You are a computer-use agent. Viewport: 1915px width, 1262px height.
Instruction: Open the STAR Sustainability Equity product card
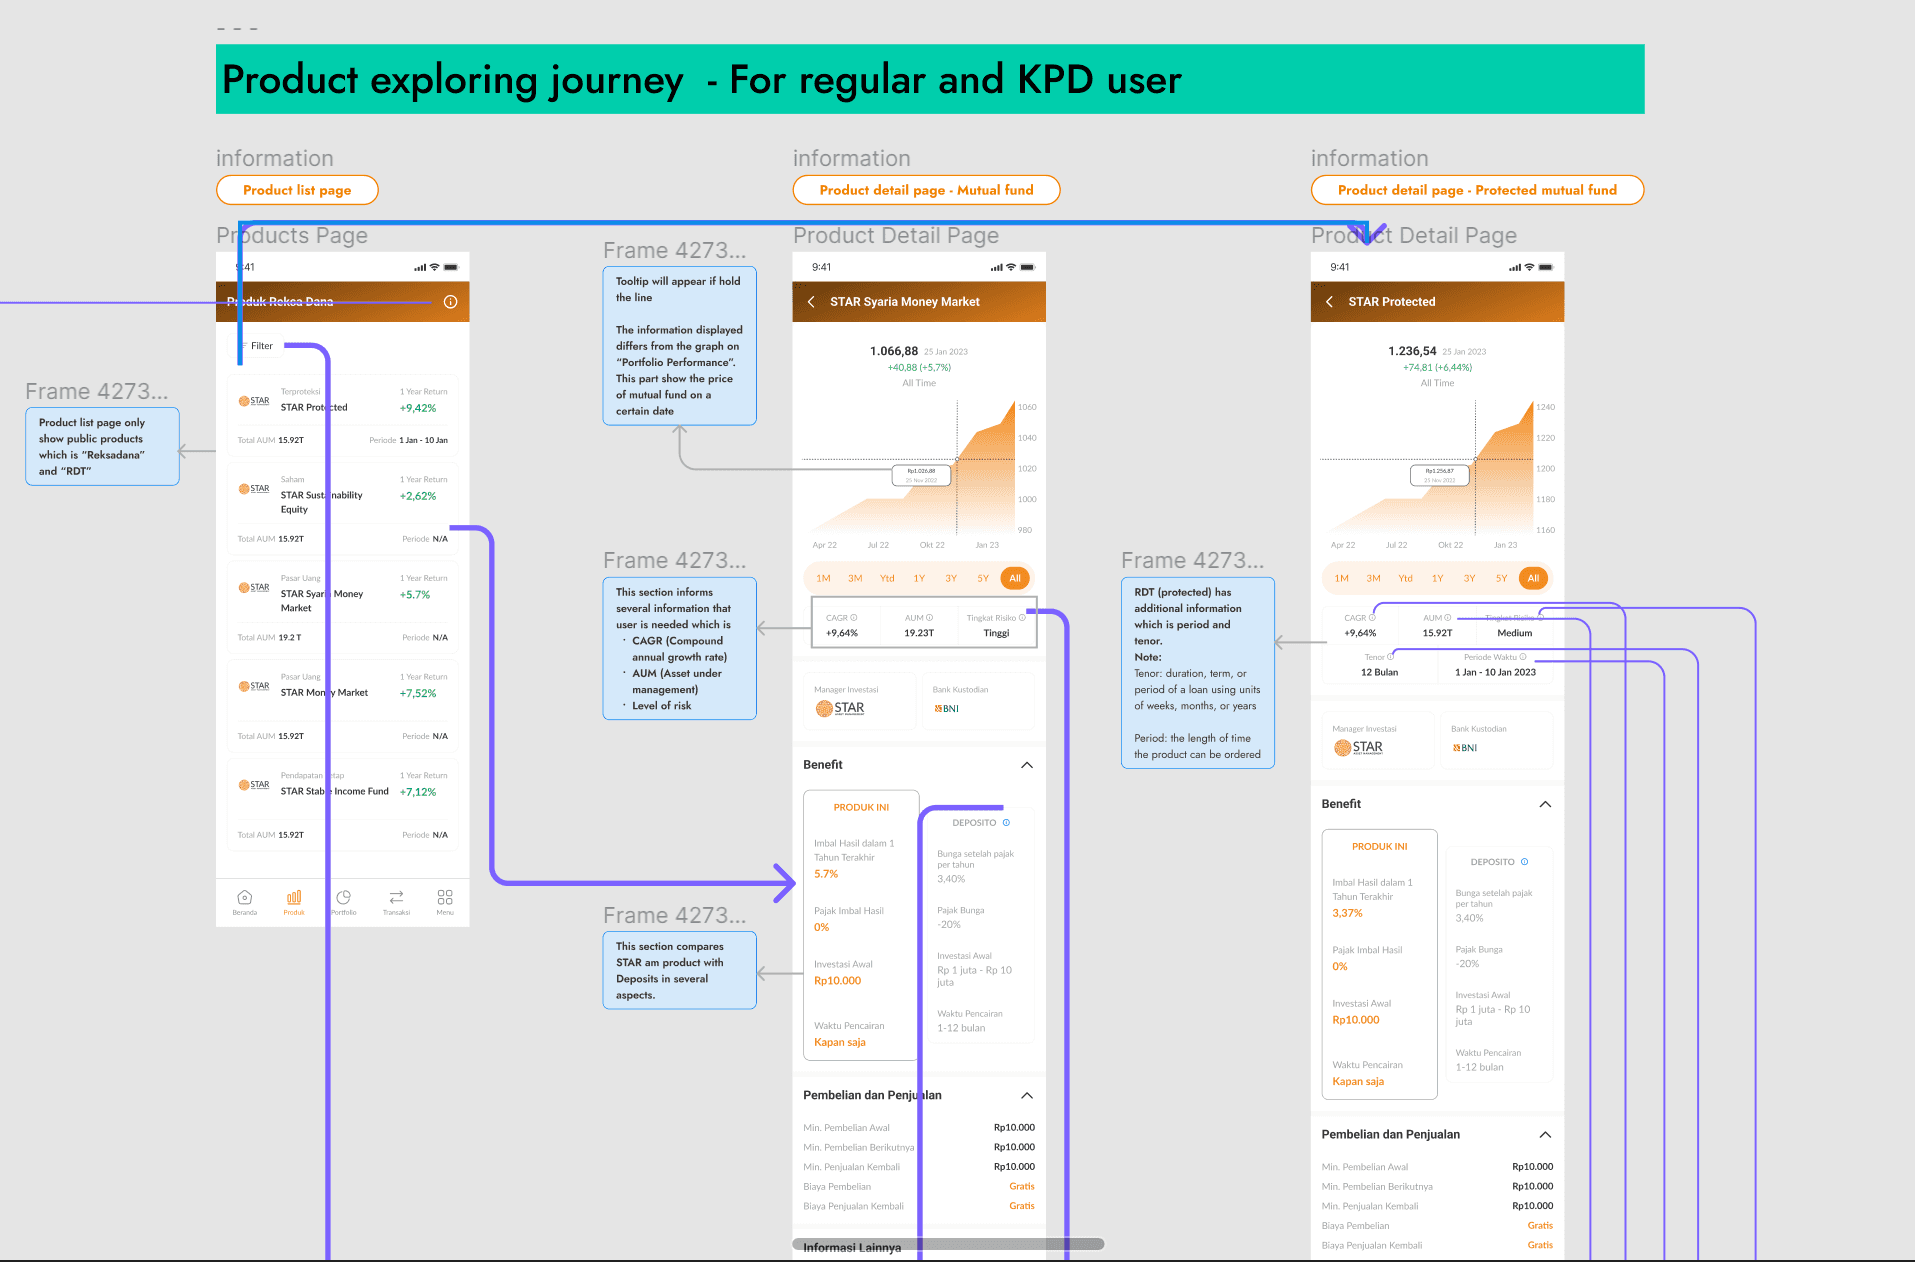pyautogui.click(x=343, y=507)
